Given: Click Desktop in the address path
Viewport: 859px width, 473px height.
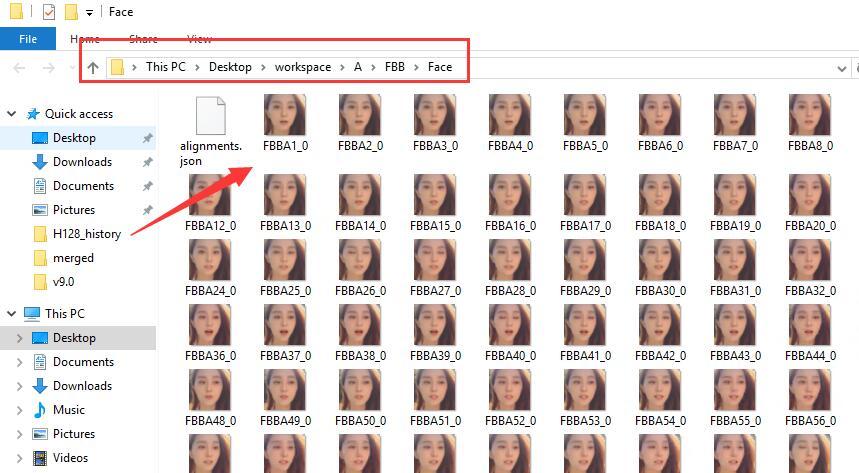Looking at the screenshot, I should pyautogui.click(x=230, y=67).
